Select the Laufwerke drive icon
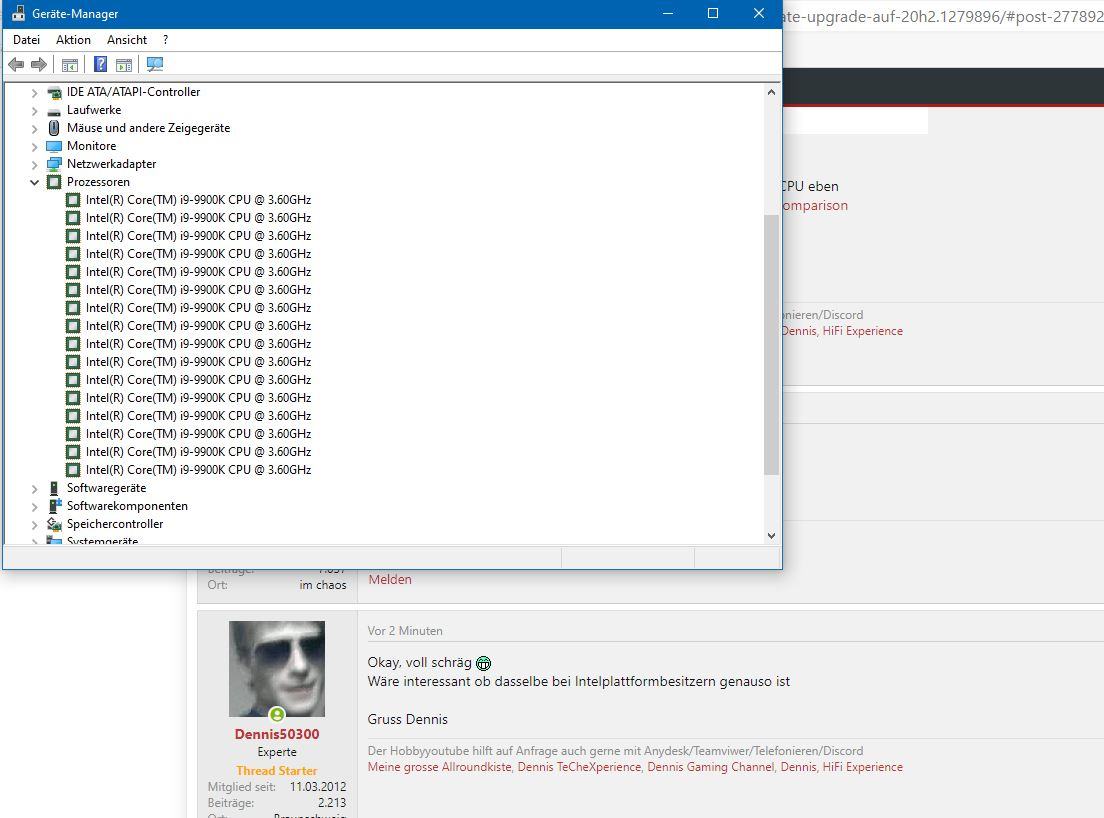The image size is (1104, 818). (x=54, y=111)
